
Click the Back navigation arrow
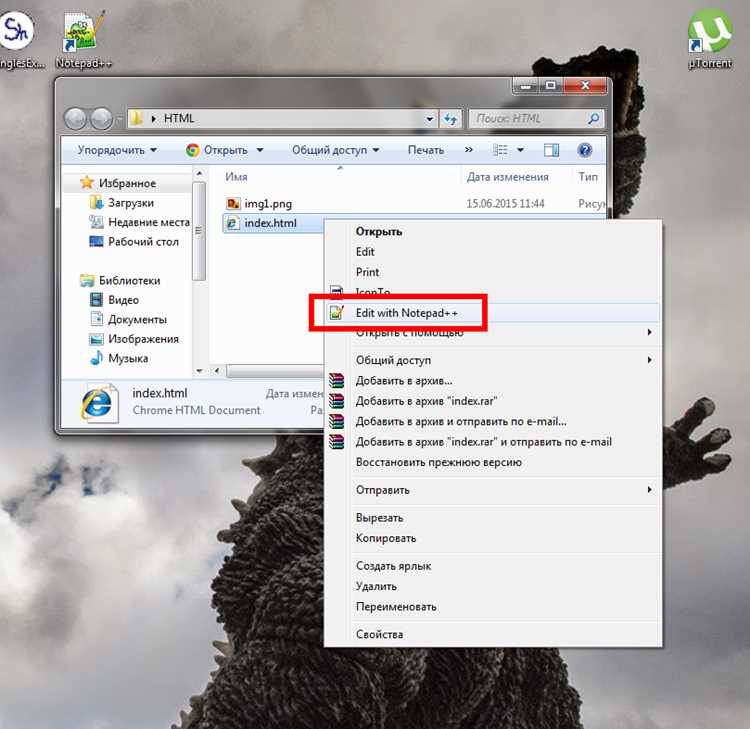coord(75,119)
